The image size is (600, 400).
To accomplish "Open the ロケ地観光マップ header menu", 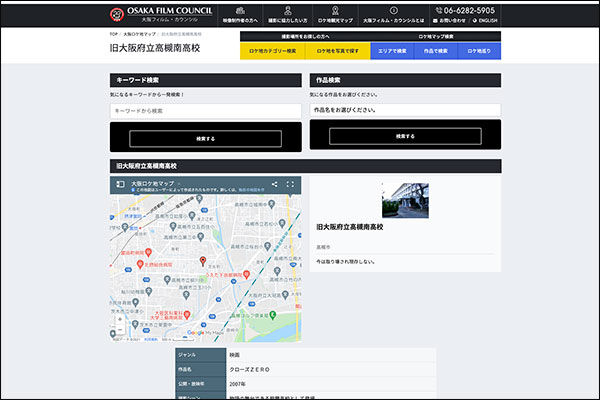I will pos(335,15).
